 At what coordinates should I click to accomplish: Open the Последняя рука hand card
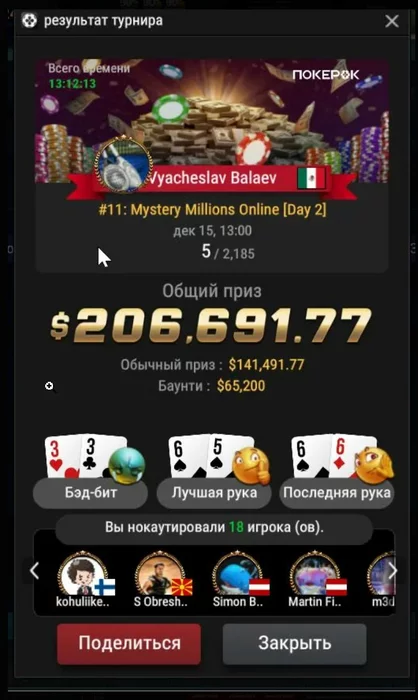pyautogui.click(x=337, y=472)
